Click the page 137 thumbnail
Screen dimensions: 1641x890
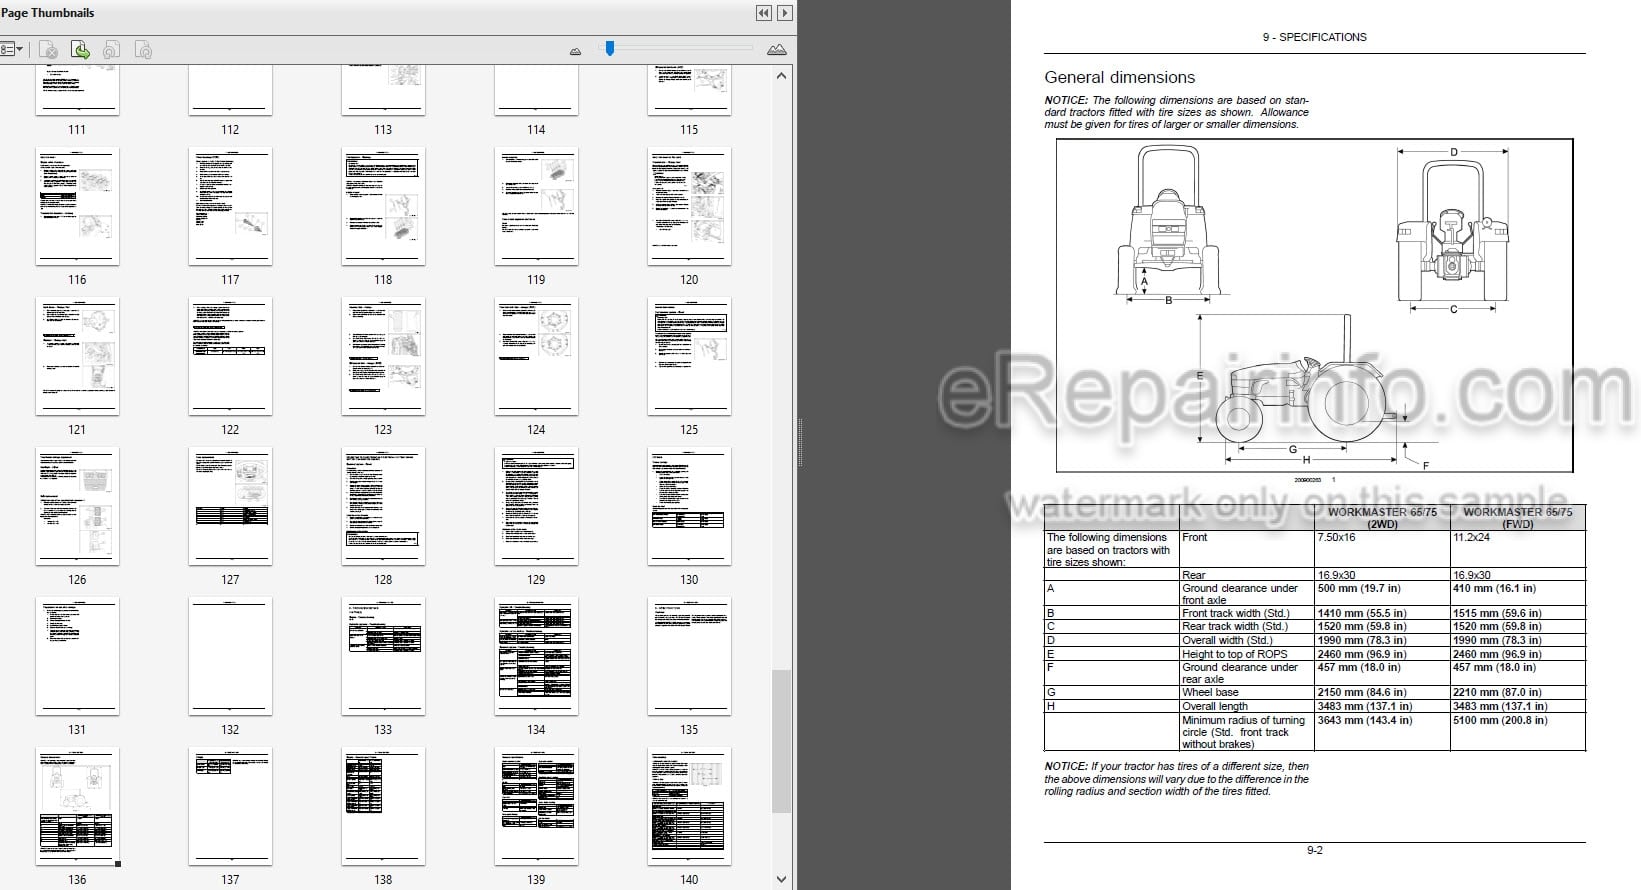230,806
